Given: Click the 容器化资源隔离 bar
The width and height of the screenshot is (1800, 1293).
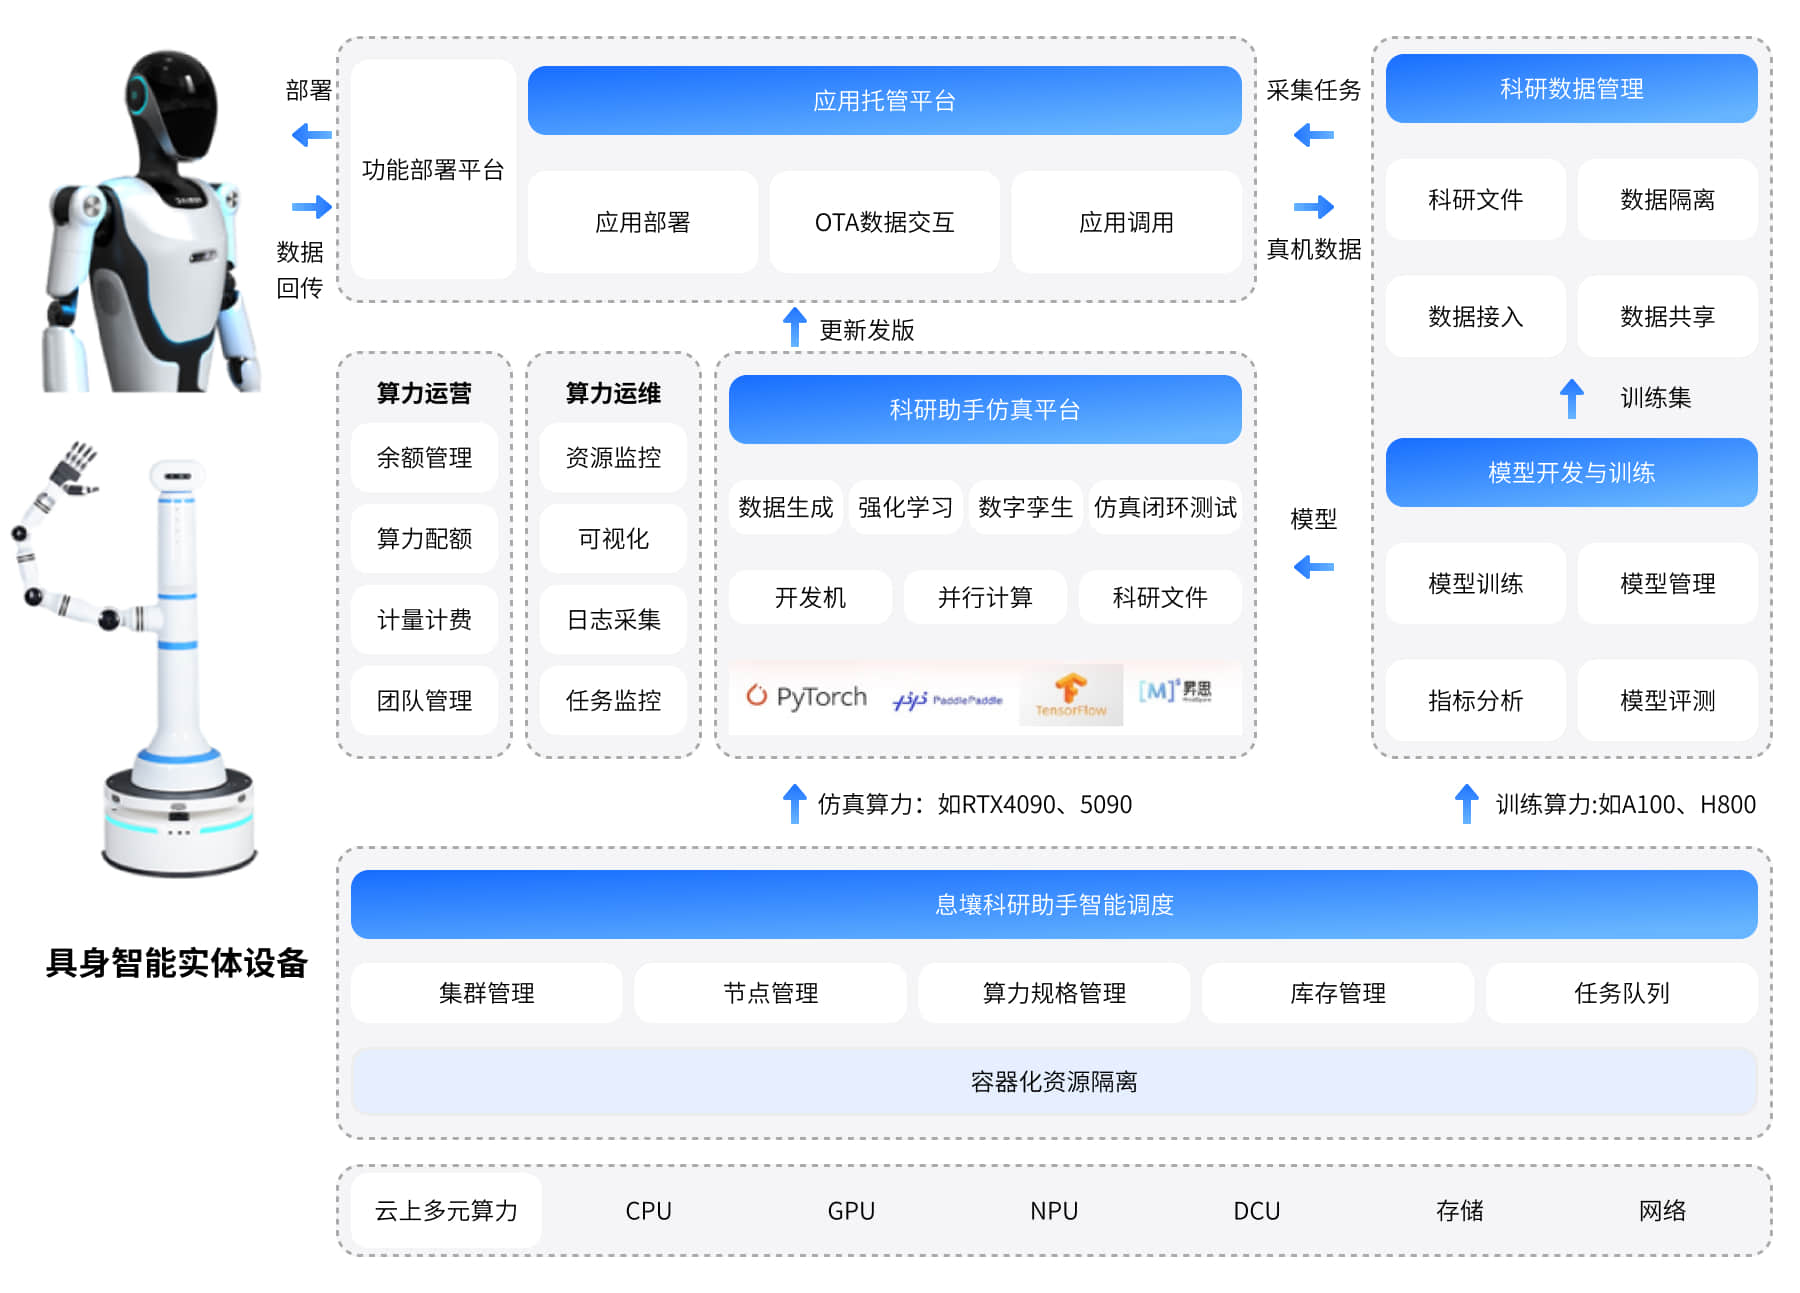Looking at the screenshot, I should 1054,1081.
